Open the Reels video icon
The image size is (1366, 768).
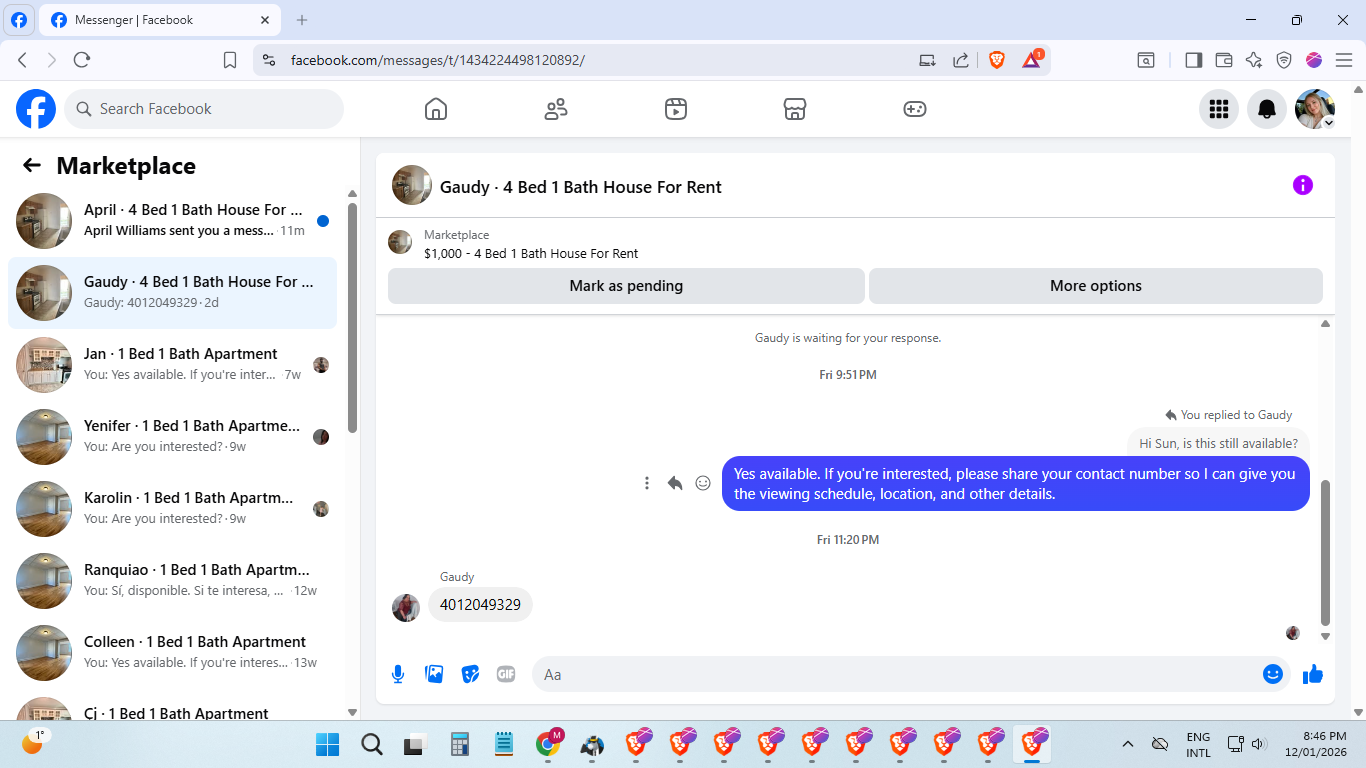[x=676, y=109]
